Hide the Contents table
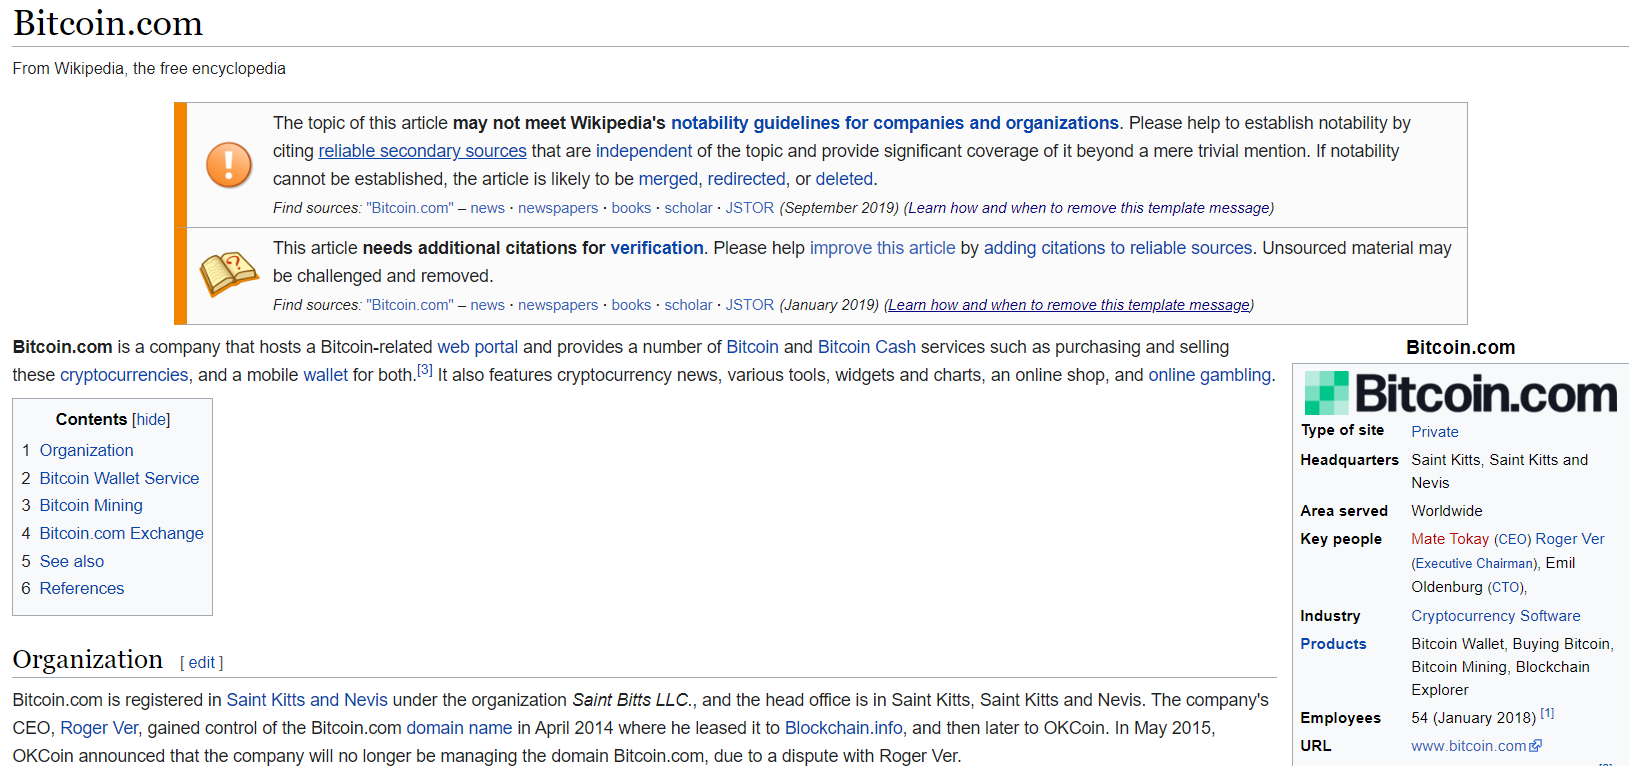The image size is (1629, 766). [151, 420]
